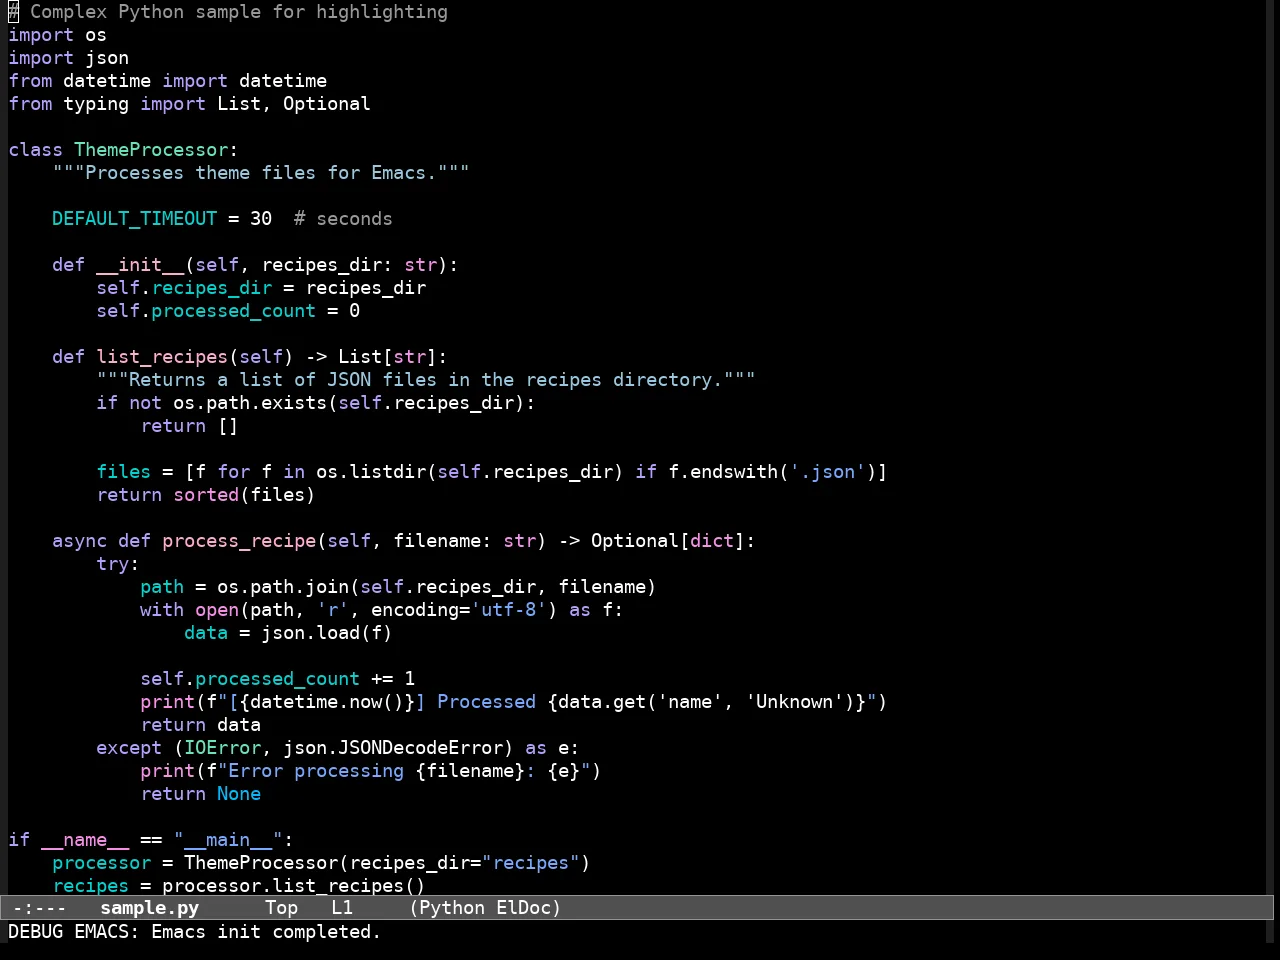This screenshot has height=960, width=1280.
Task: Click 'return sorted(files)' line
Action: pos(206,495)
